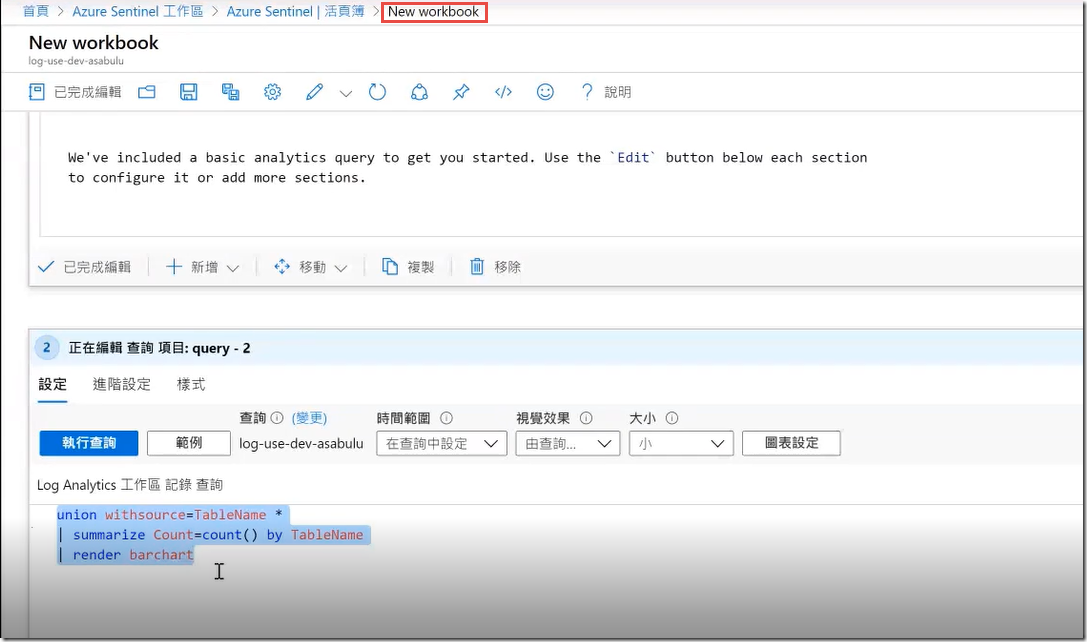Viewport: 1087px width, 642px height.
Task: Expand chevron next to pencil icon
Action: click(345, 93)
